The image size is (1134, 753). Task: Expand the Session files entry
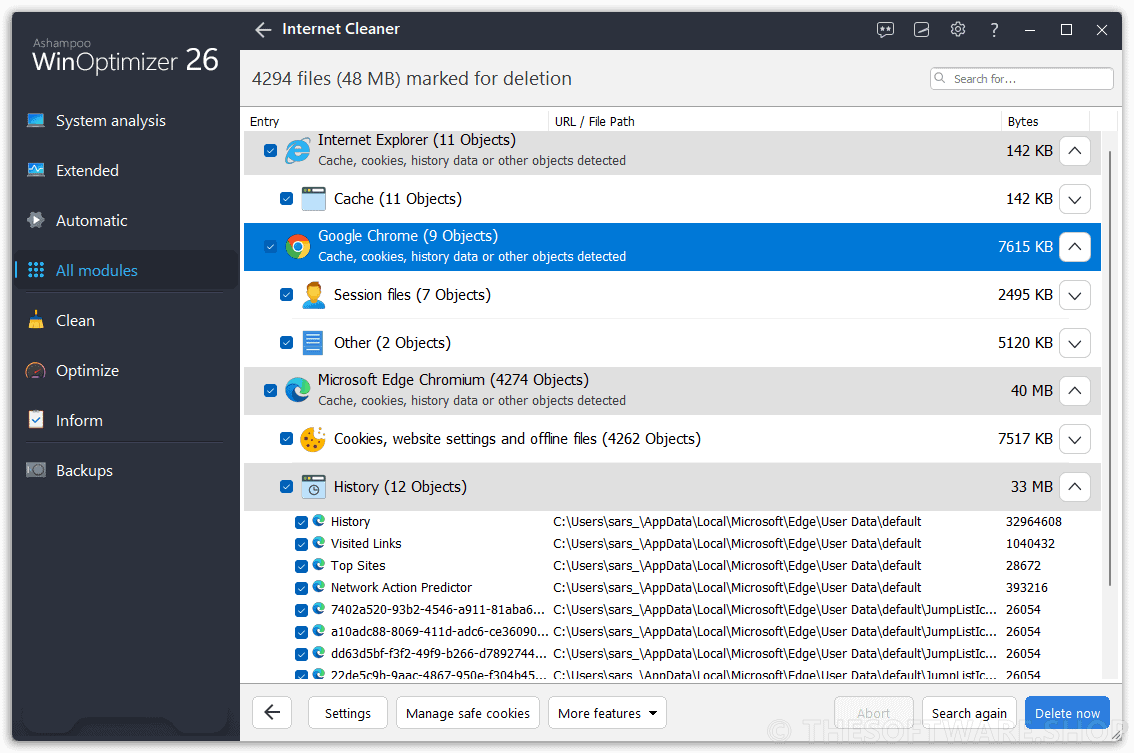coord(1075,295)
